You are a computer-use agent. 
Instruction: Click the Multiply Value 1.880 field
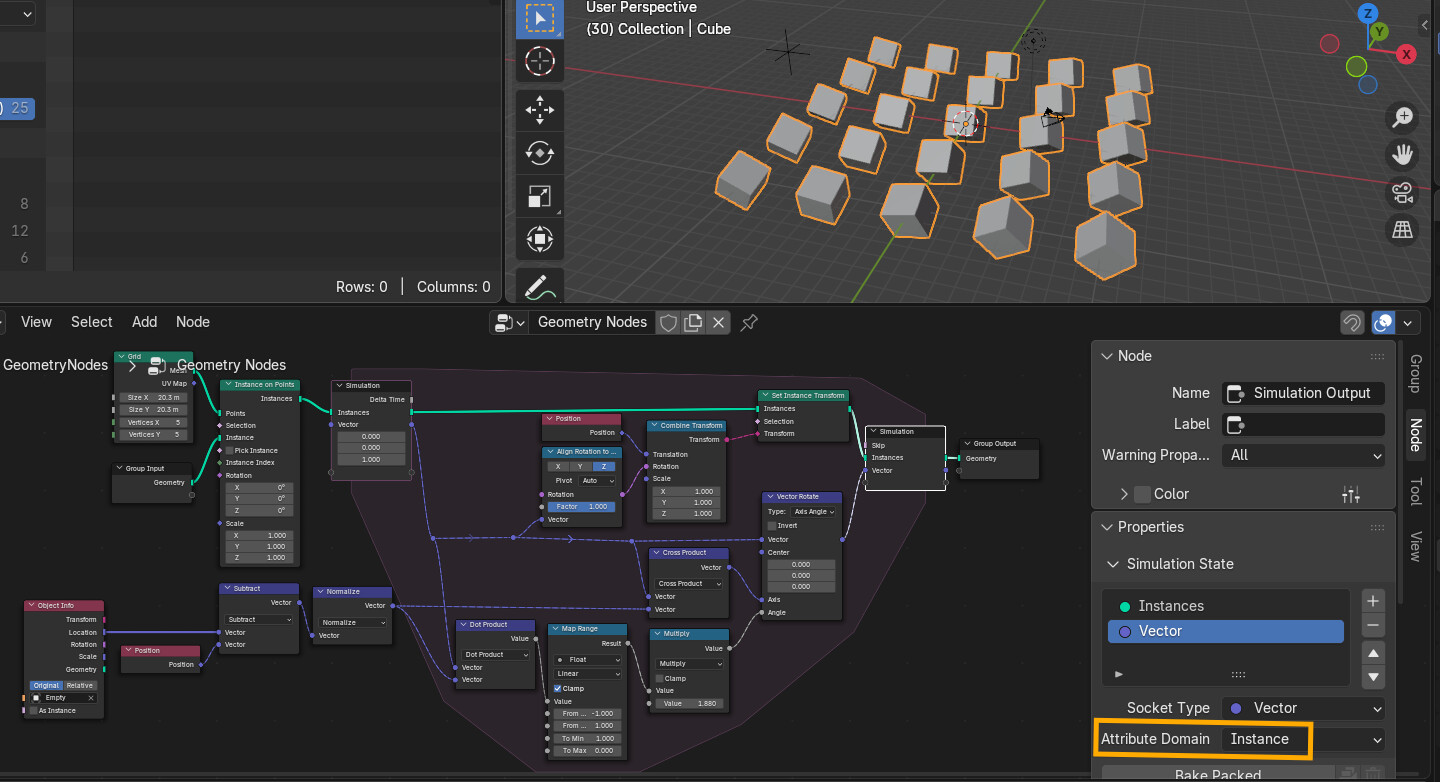690,704
